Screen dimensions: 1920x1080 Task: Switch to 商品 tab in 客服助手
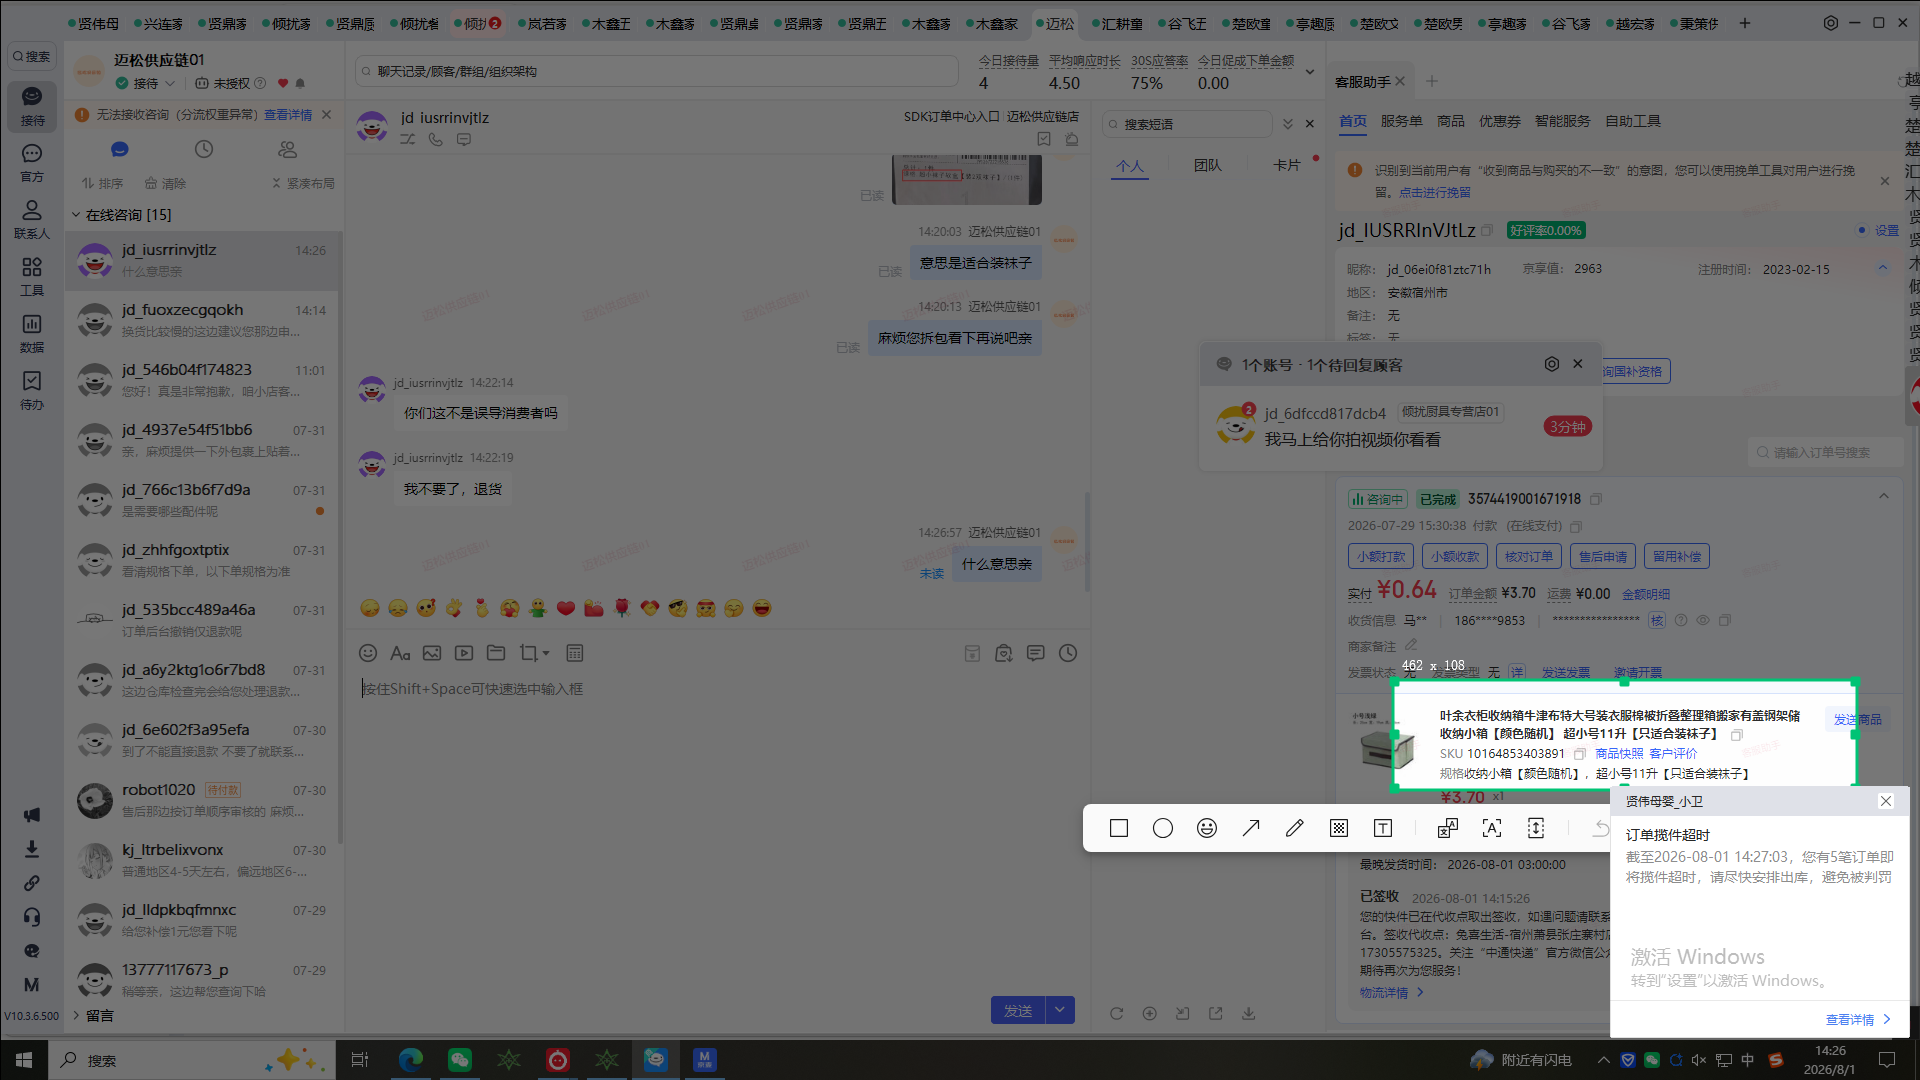pos(1451,121)
